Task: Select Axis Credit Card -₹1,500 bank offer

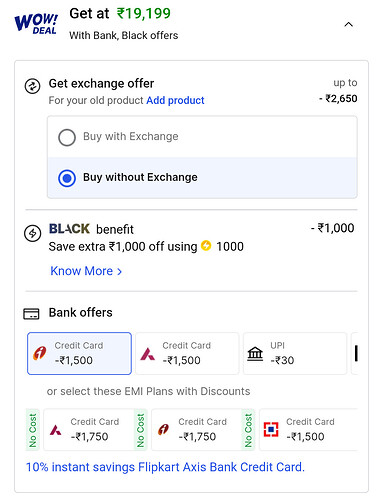Action: click(187, 353)
